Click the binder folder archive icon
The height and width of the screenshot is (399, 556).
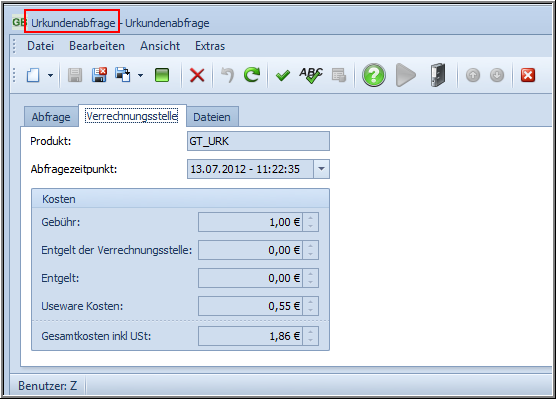point(438,75)
